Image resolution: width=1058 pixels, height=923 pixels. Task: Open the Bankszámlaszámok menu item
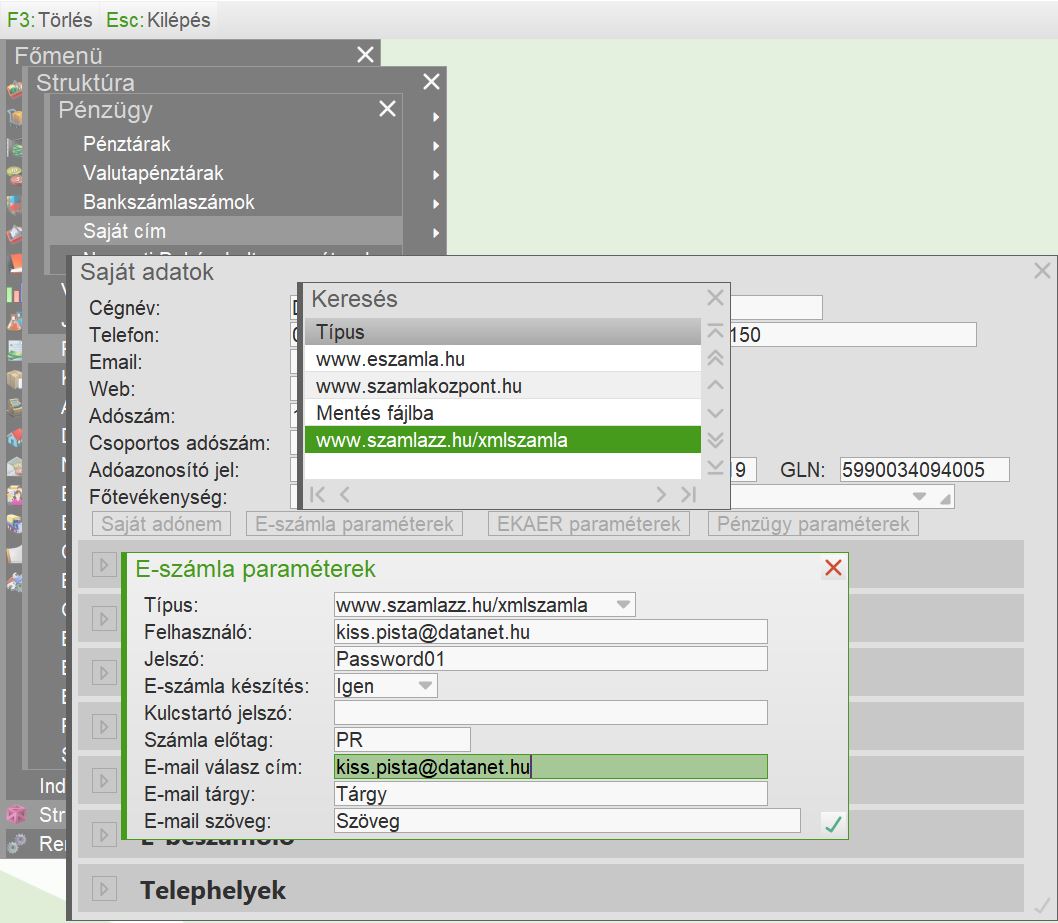tap(169, 202)
